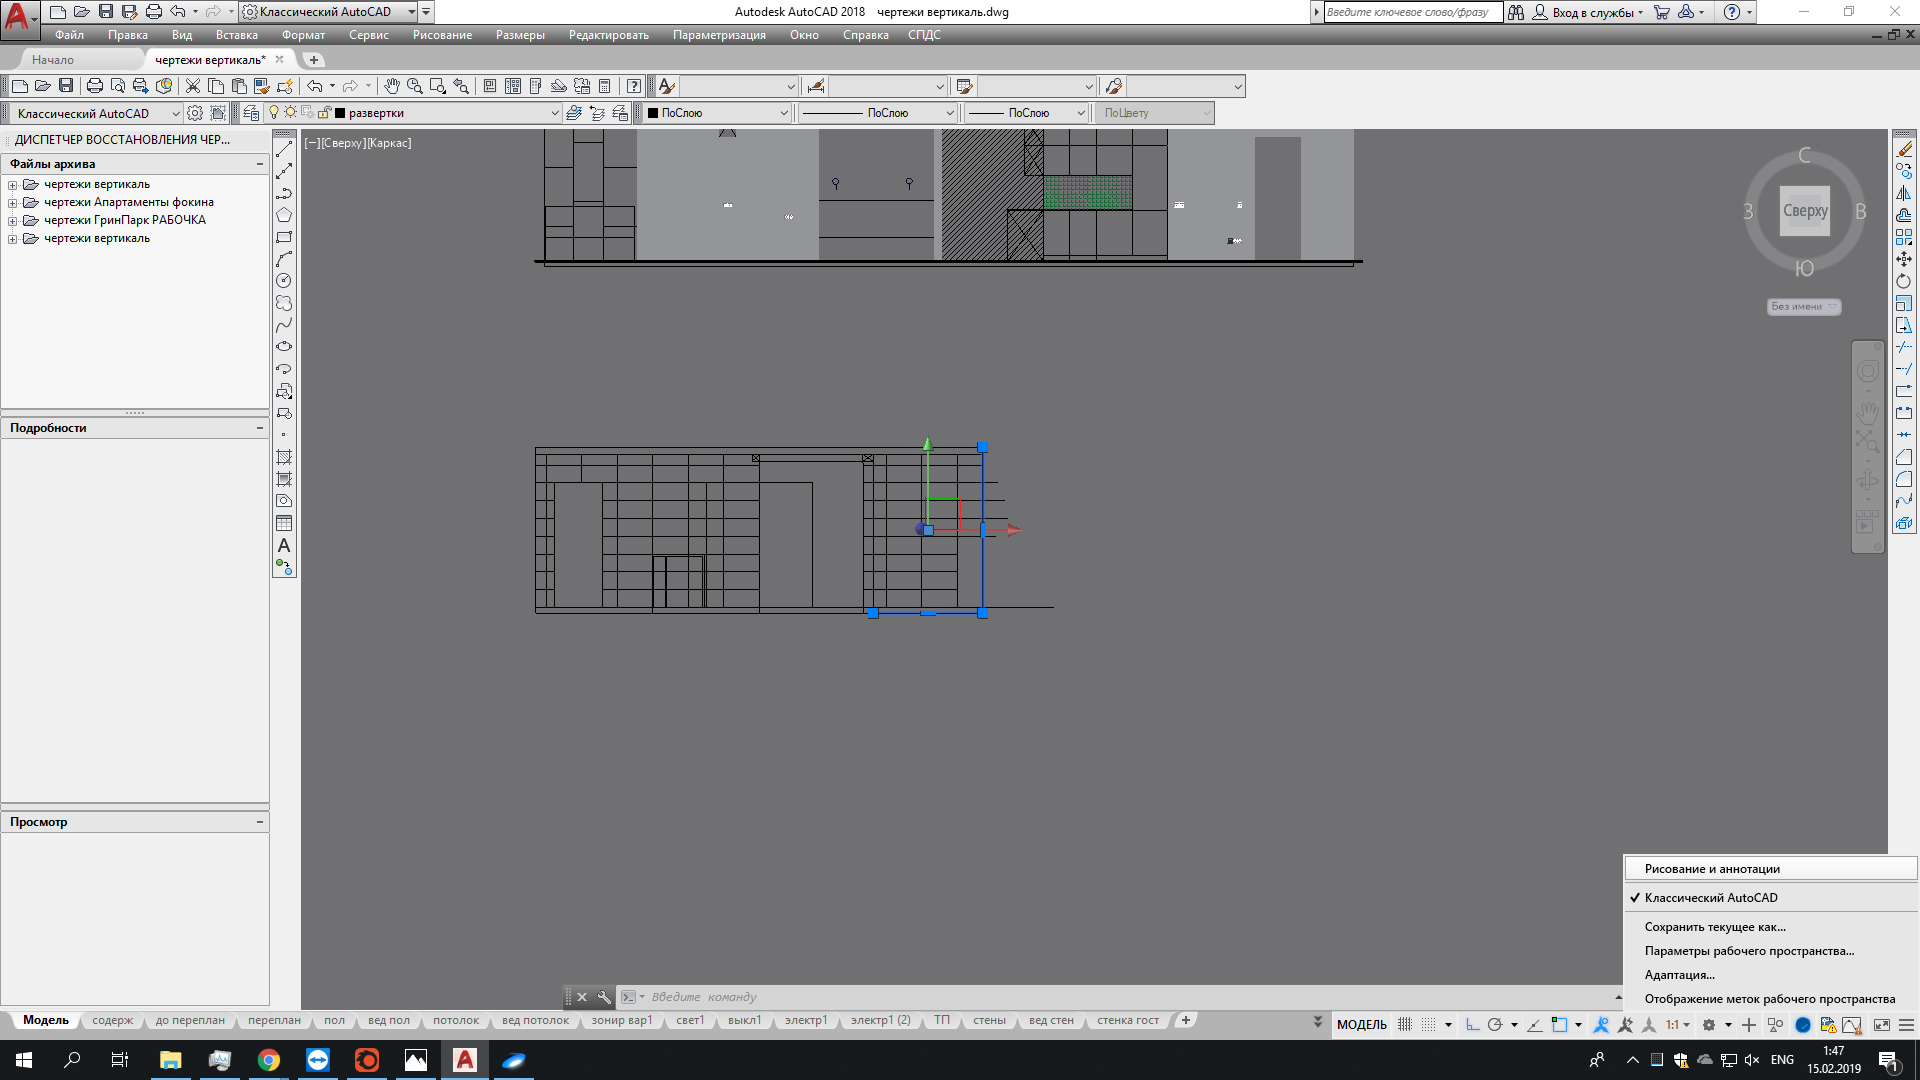Click the Plot print icon
1920x1080 pixels.
[95, 86]
